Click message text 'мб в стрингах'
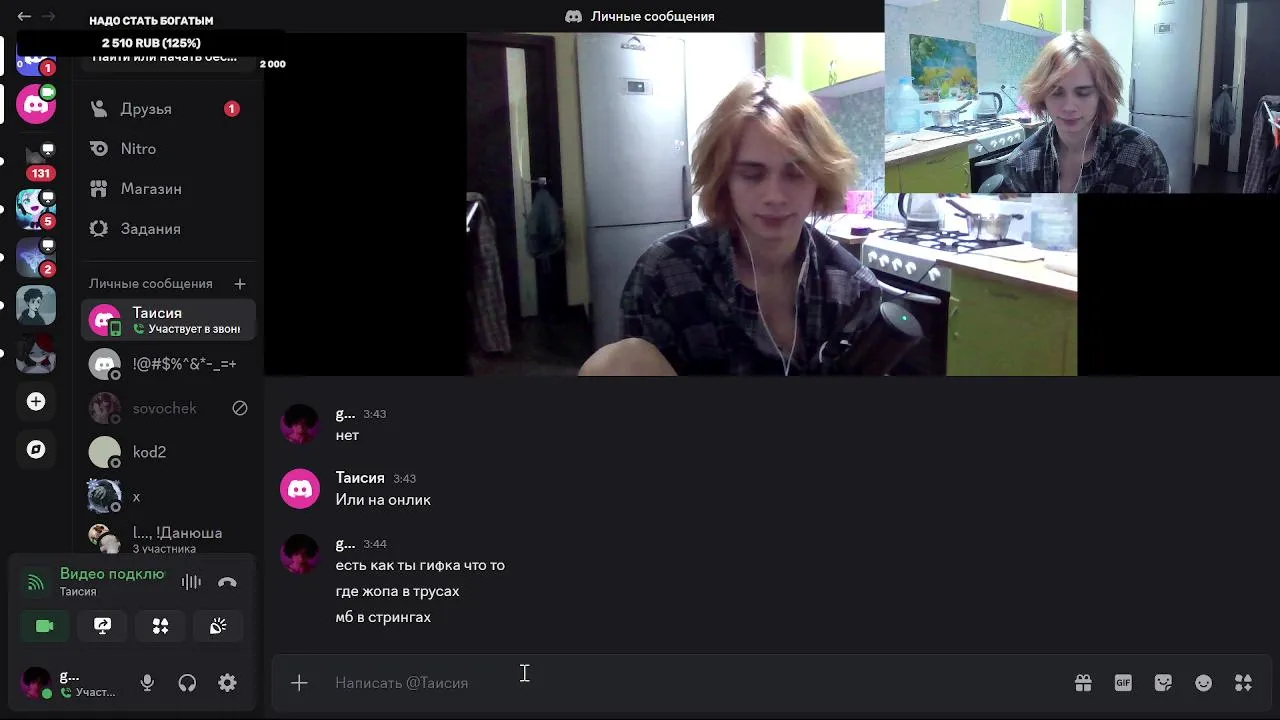The image size is (1280, 720). click(x=383, y=617)
